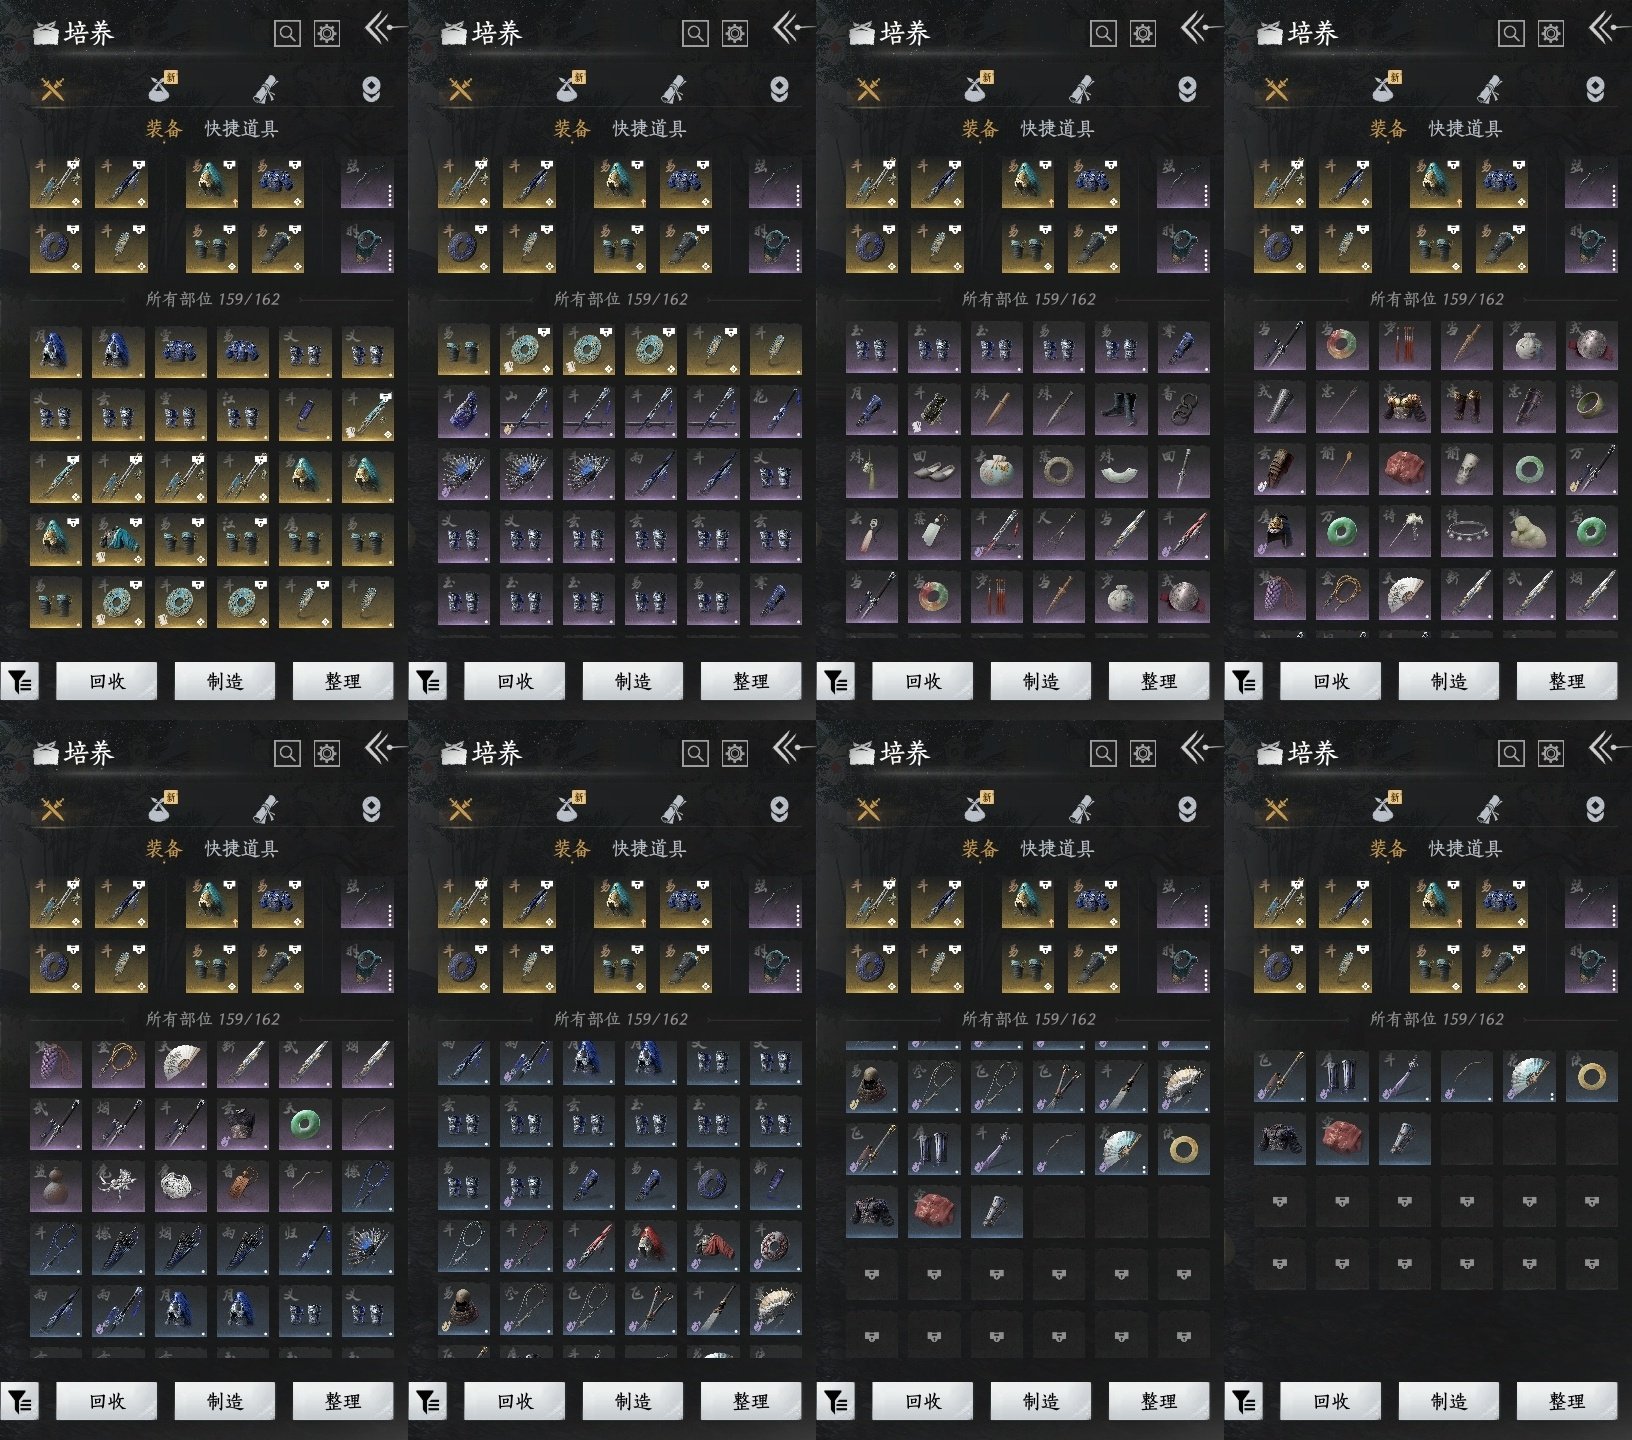Screen dimensions: 1632x1440
Task: Open the filter in the nine-item panel
Action: click(1244, 1402)
